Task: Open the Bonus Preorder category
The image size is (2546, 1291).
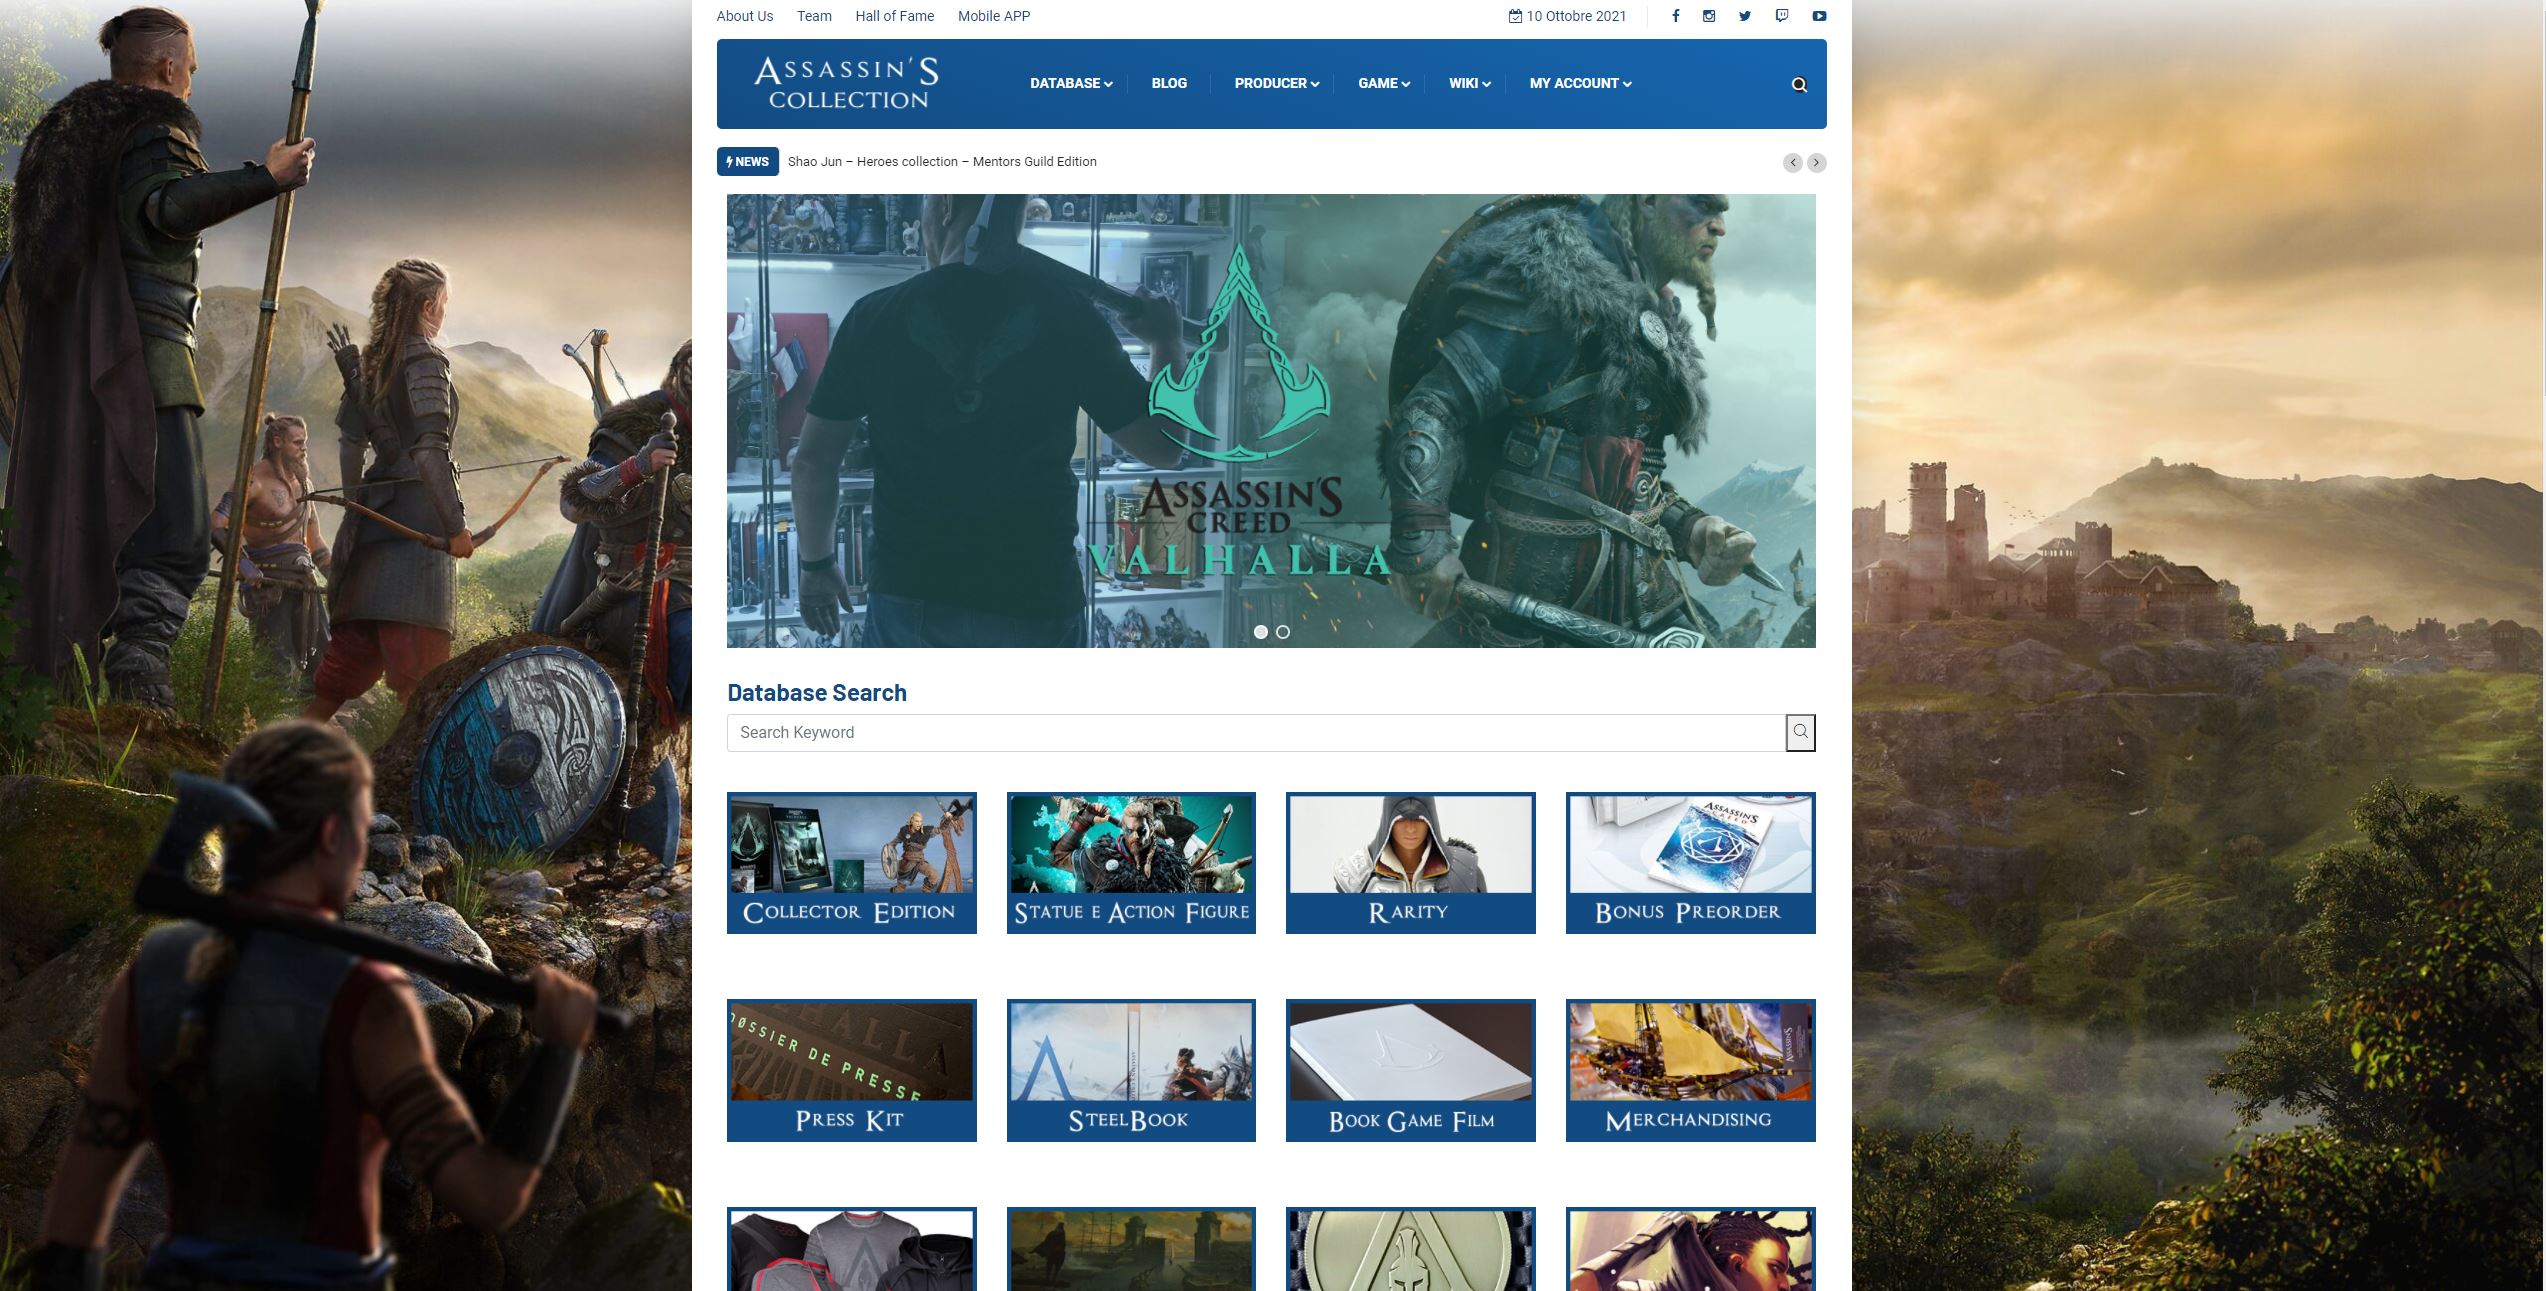Action: coord(1691,863)
